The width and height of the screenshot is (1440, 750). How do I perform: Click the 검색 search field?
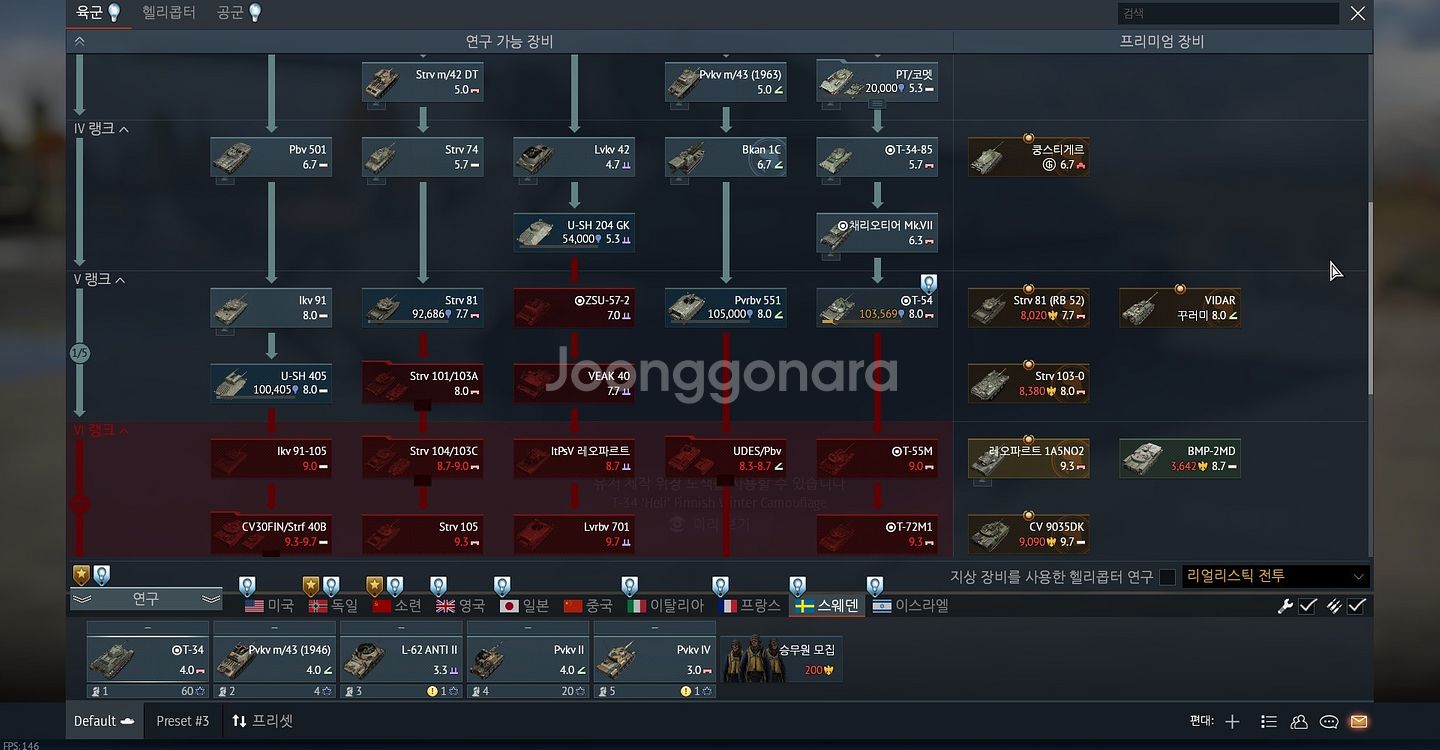point(1228,13)
